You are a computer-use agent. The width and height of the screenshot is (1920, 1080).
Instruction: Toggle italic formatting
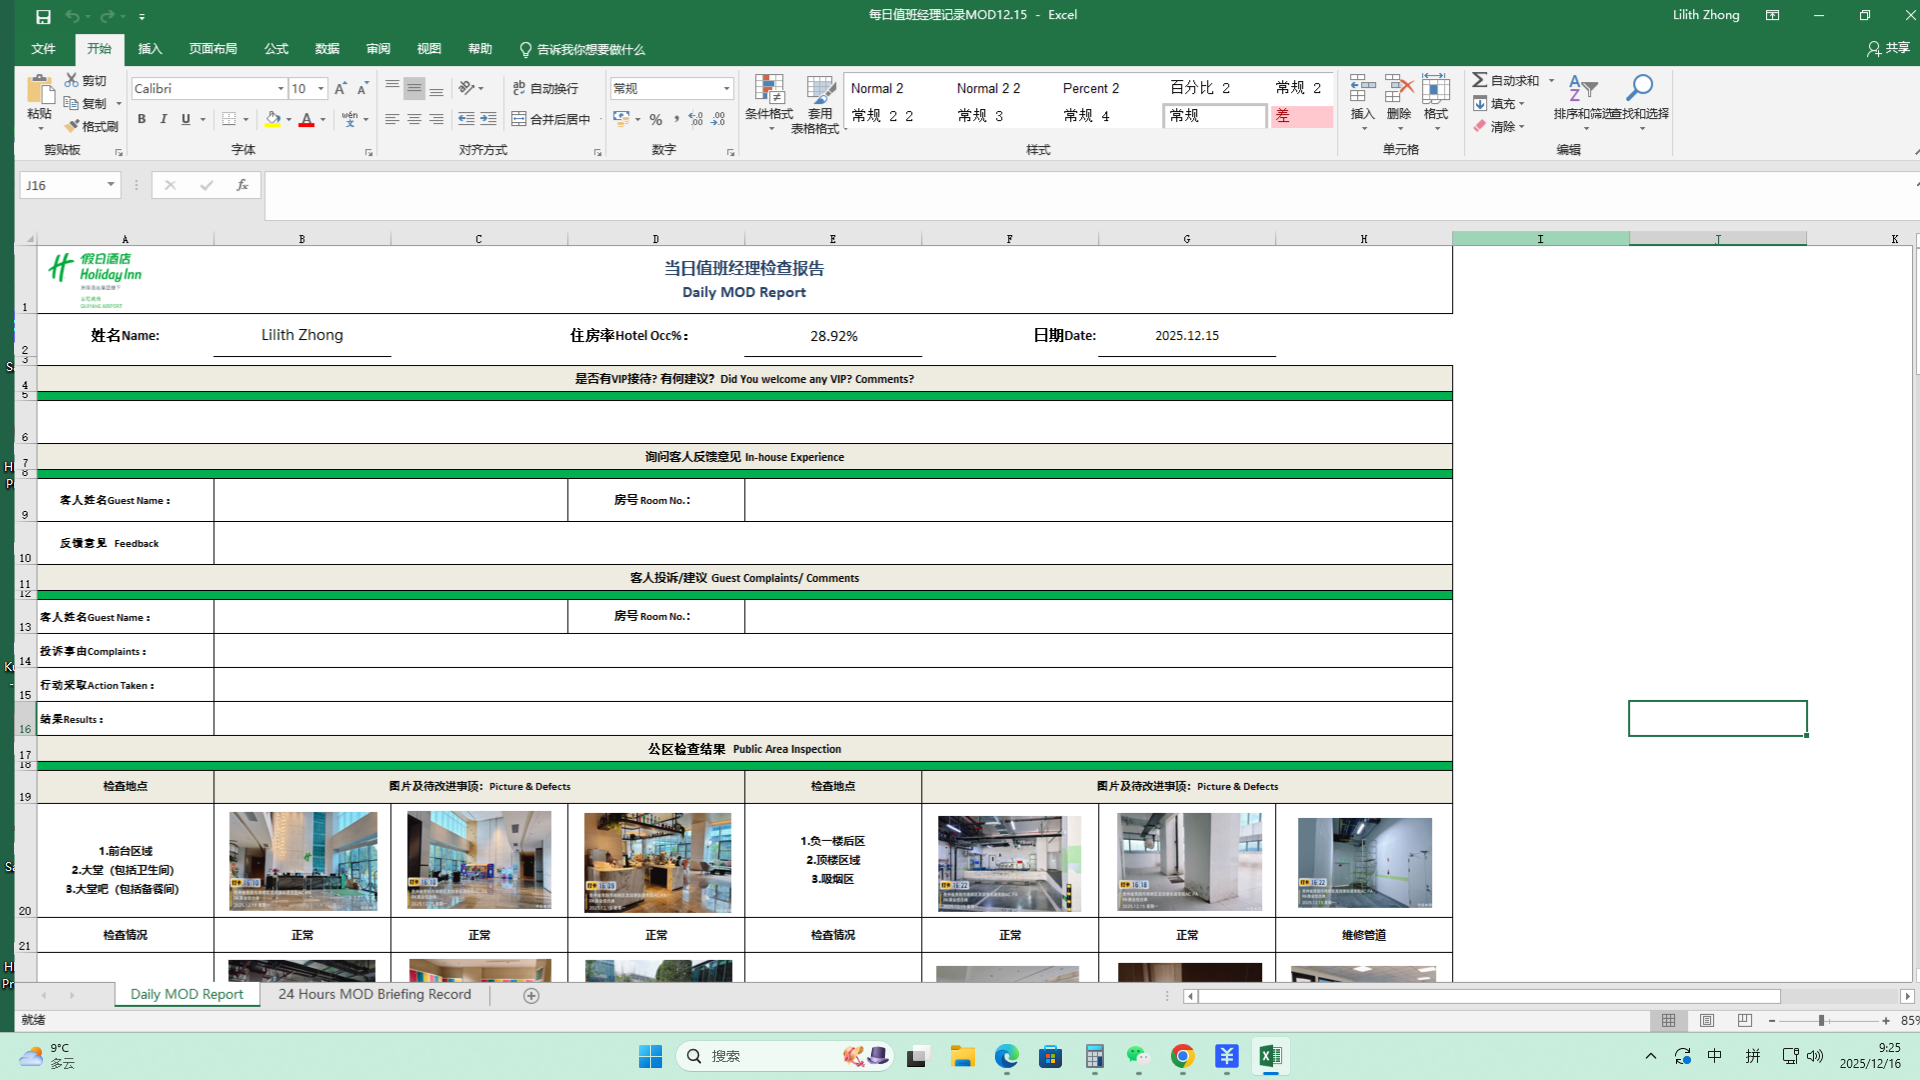[x=163, y=119]
